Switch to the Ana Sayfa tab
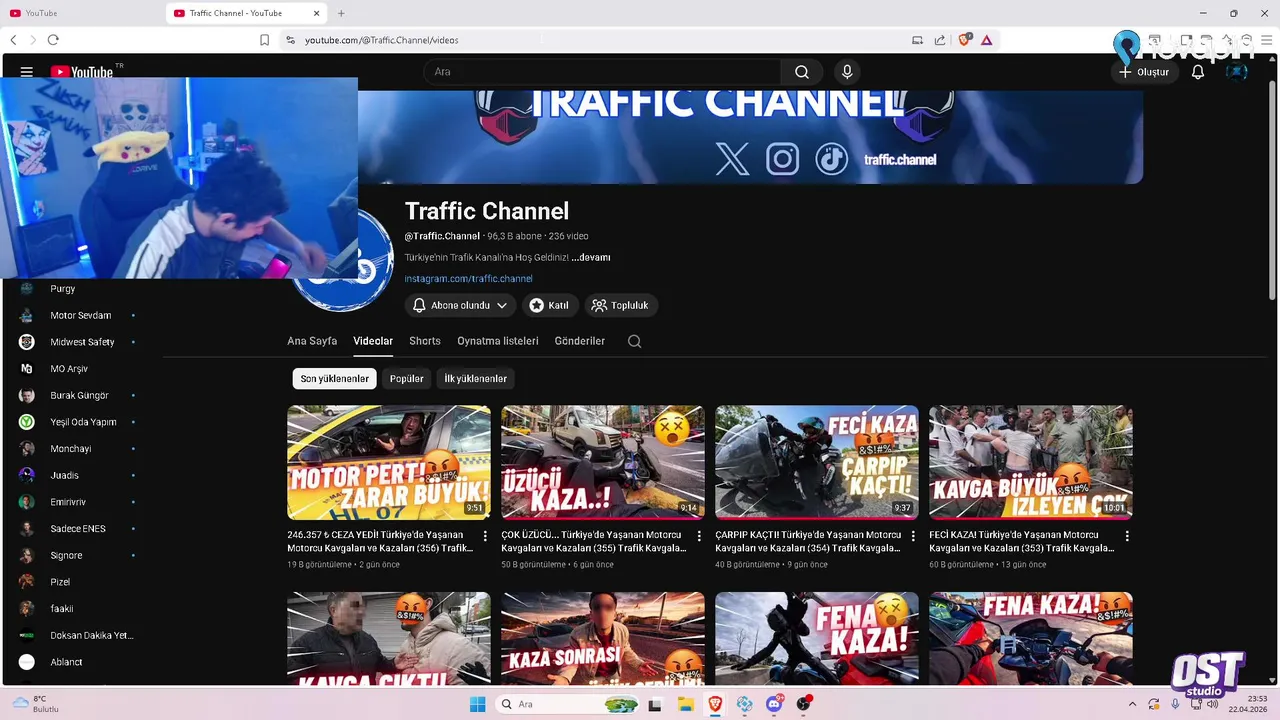 click(312, 341)
